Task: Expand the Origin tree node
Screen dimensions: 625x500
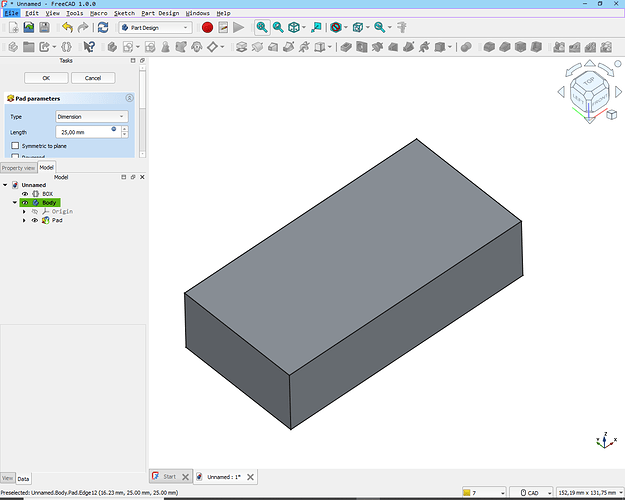Action: click(24, 211)
